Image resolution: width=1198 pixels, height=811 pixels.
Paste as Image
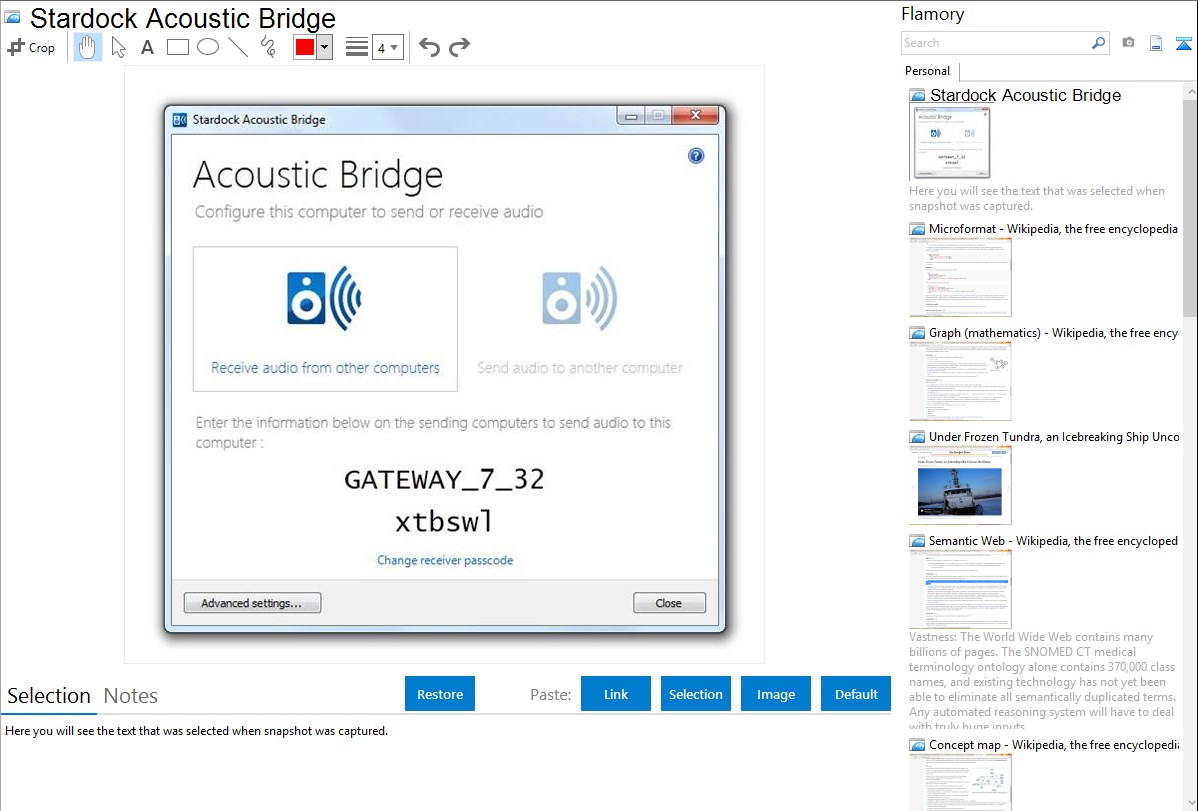[775, 694]
